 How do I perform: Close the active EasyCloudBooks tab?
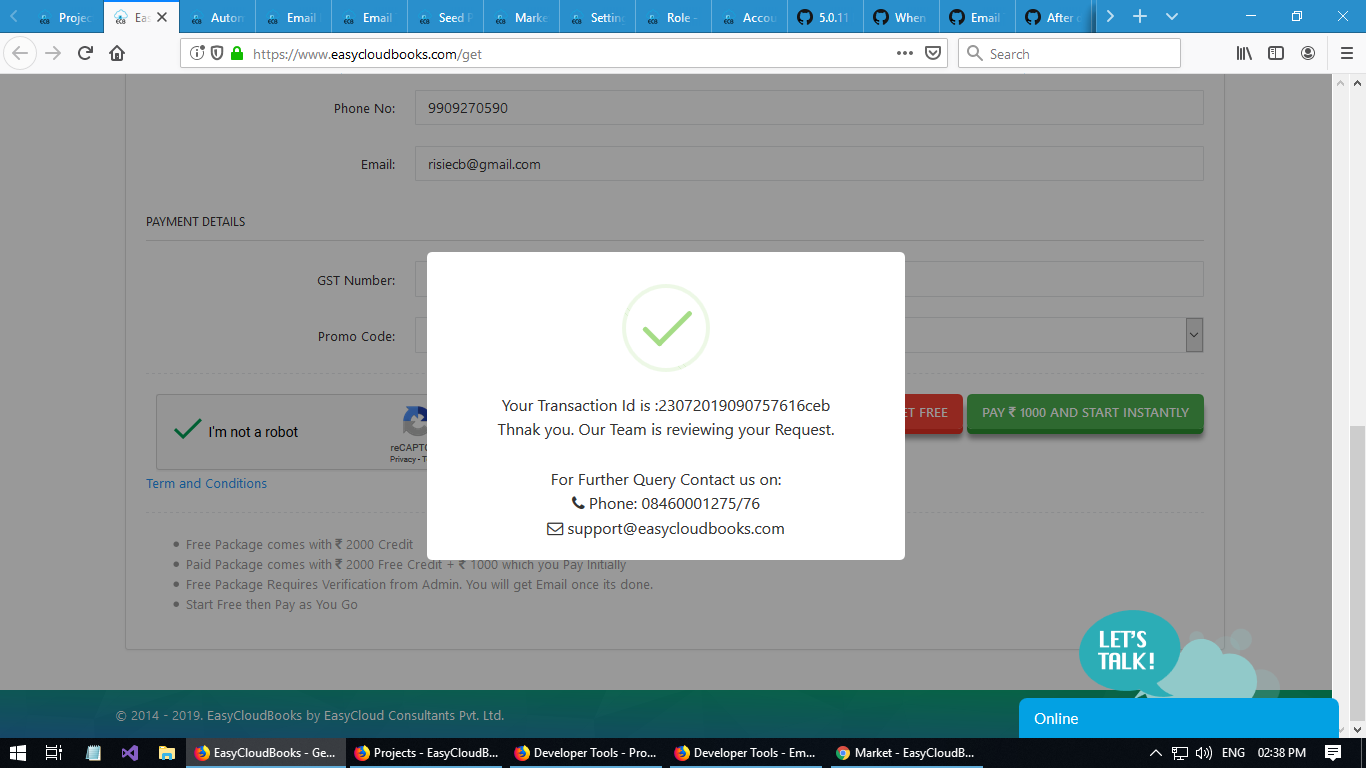click(162, 17)
